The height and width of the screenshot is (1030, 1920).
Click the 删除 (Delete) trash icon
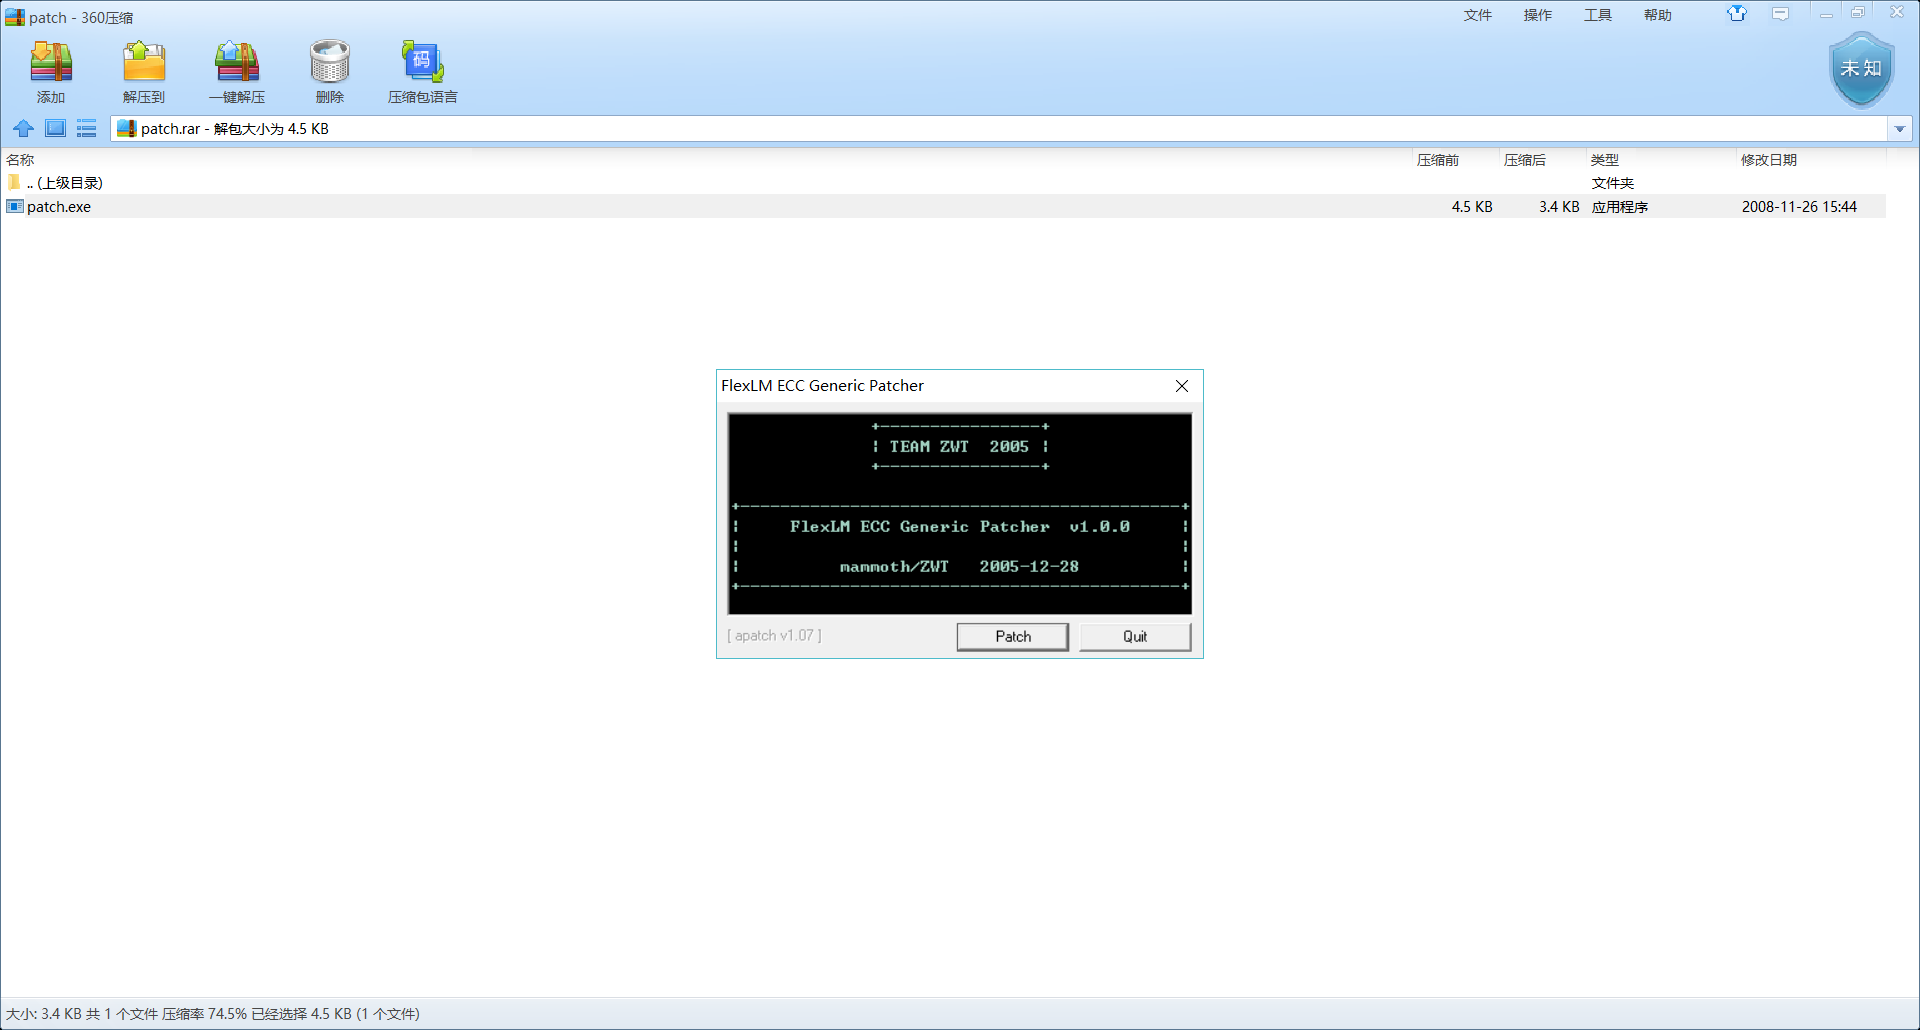(x=330, y=62)
